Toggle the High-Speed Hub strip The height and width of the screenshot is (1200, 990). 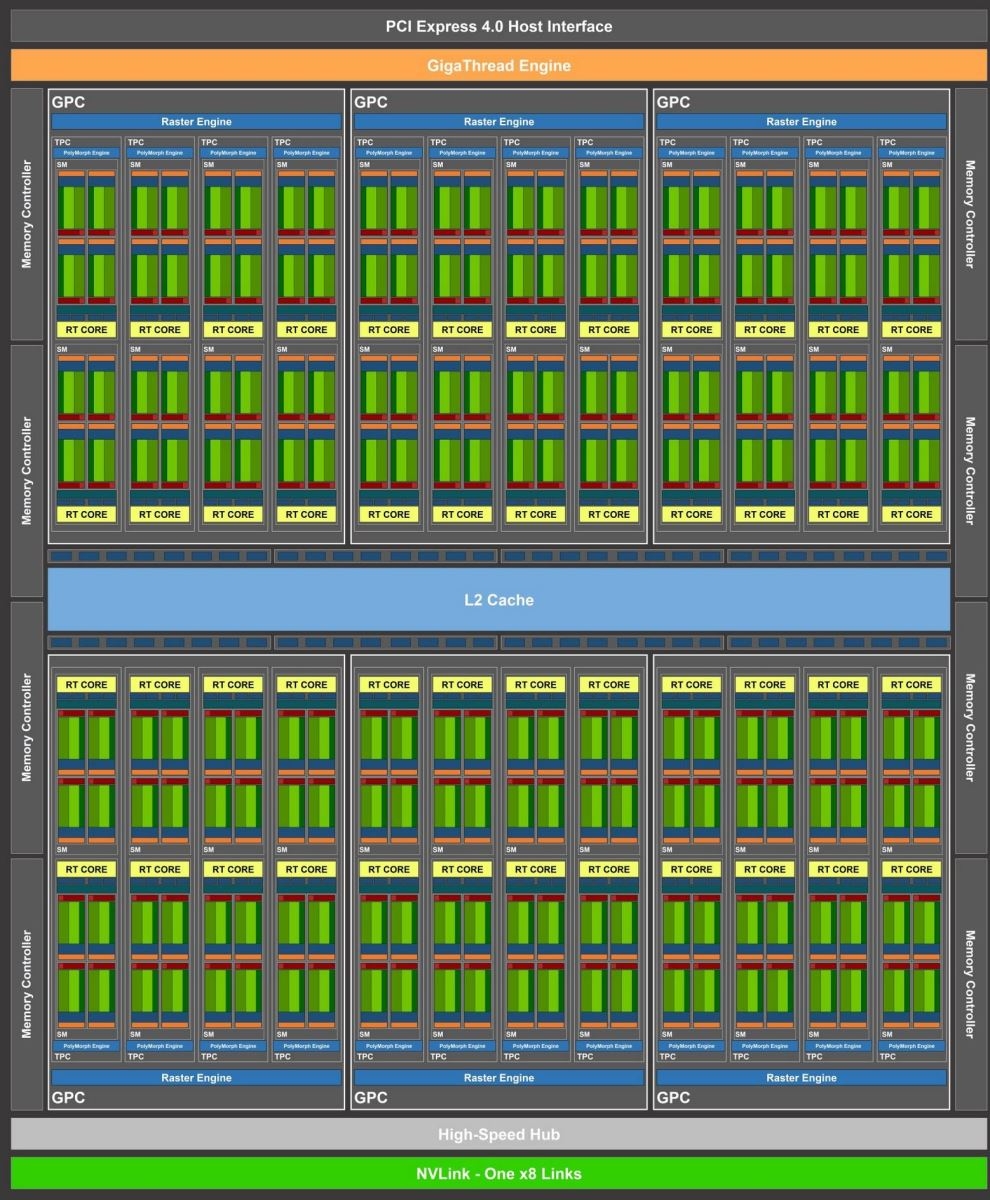point(495,1134)
